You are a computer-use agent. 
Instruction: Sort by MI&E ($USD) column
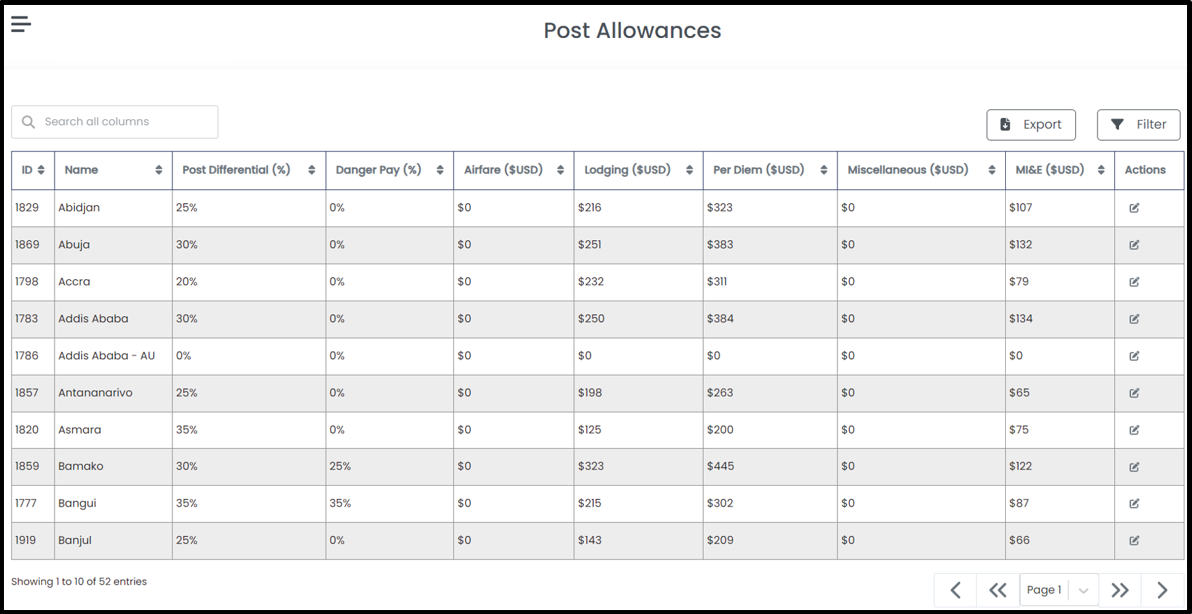click(x=1060, y=170)
